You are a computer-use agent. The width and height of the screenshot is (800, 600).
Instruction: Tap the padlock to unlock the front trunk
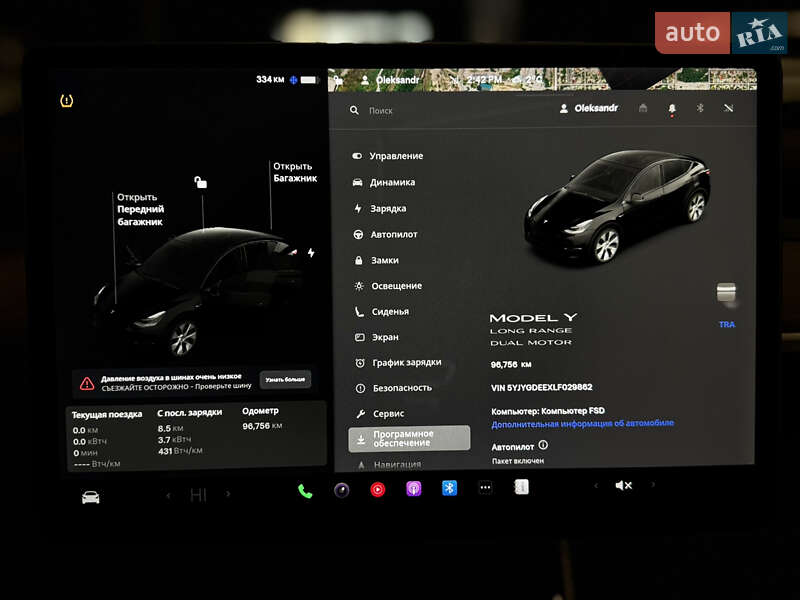(x=202, y=180)
